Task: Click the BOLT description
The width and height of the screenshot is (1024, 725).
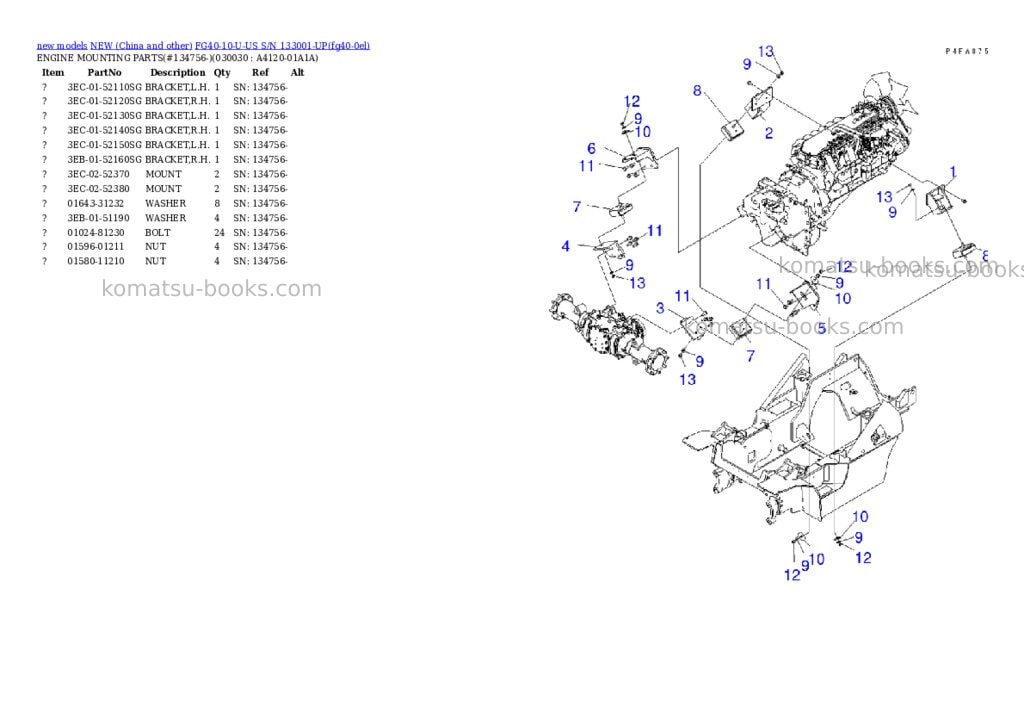Action: (x=157, y=233)
